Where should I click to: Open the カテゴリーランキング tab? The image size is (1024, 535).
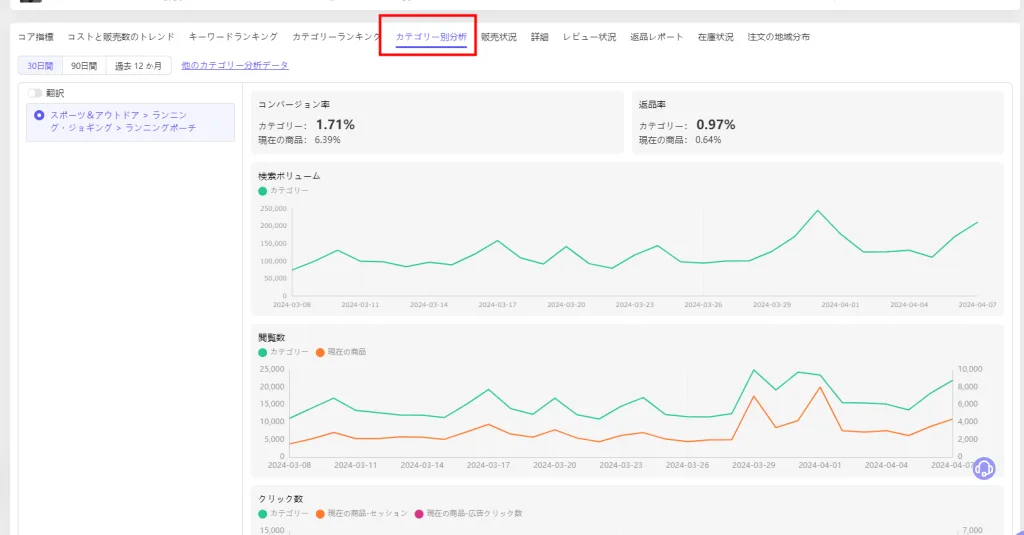click(336, 37)
